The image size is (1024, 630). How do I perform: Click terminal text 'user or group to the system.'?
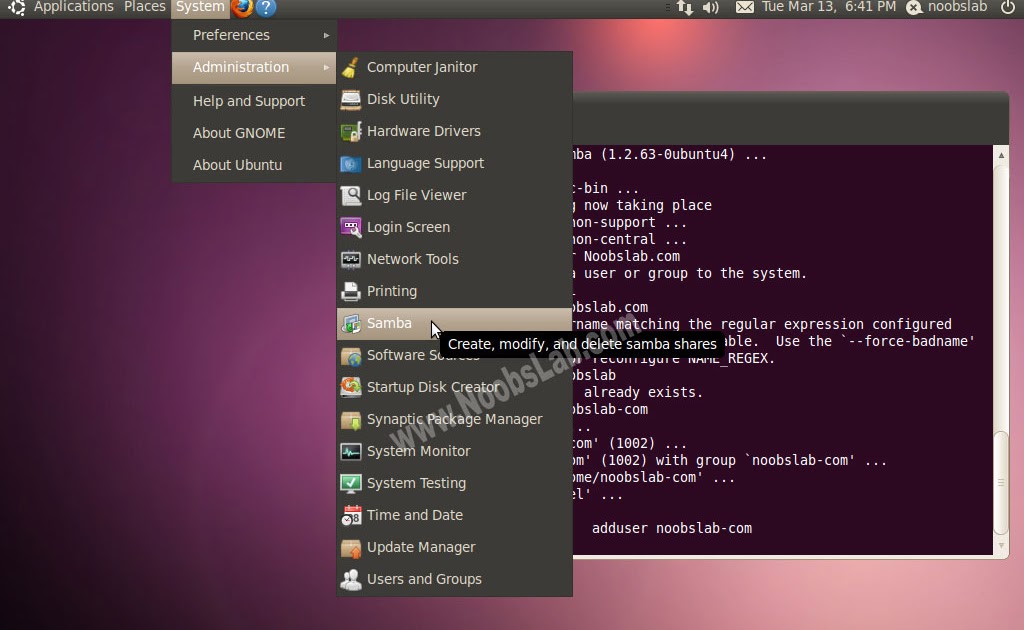(696, 274)
